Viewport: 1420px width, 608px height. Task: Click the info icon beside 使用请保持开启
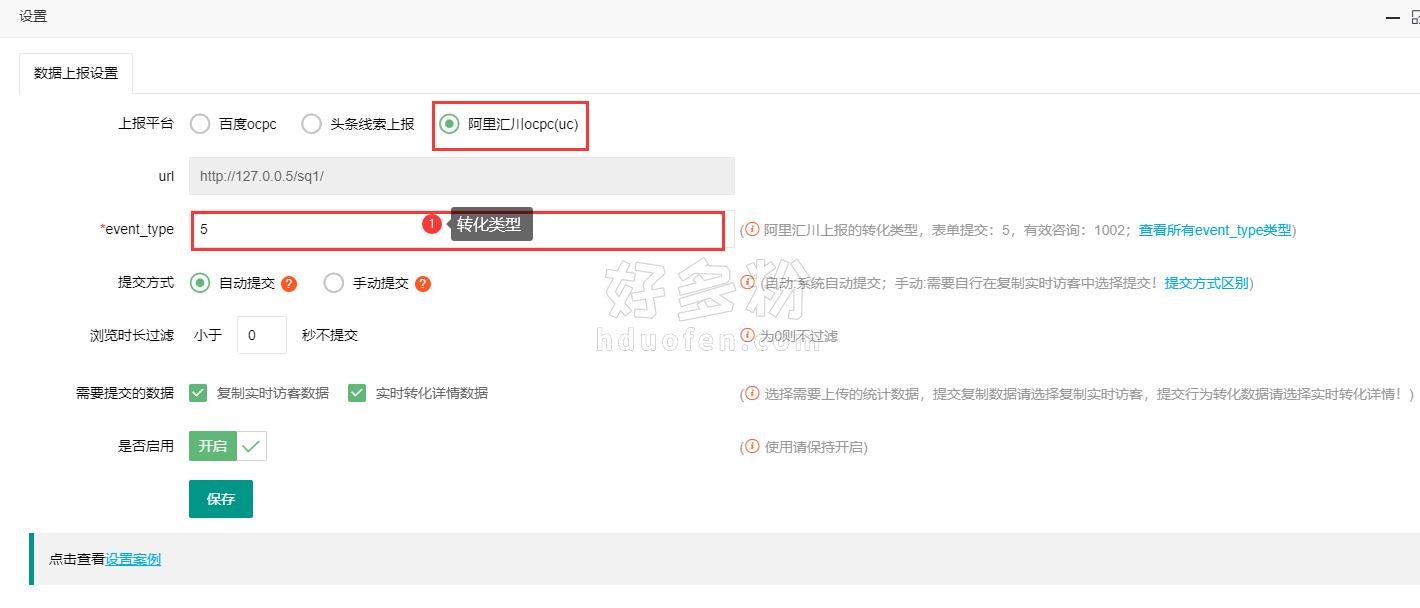(x=752, y=447)
